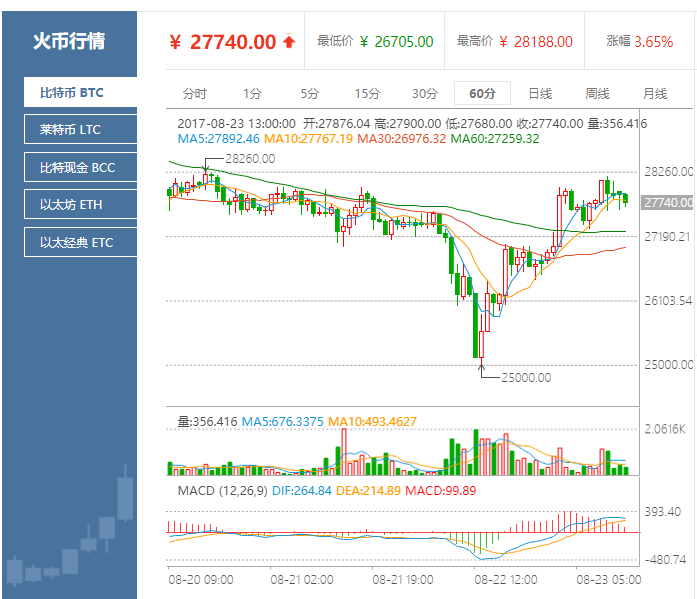Click the 08-22 12:00 time label
Image resolution: width=697 pixels, height=599 pixels.
[506, 580]
